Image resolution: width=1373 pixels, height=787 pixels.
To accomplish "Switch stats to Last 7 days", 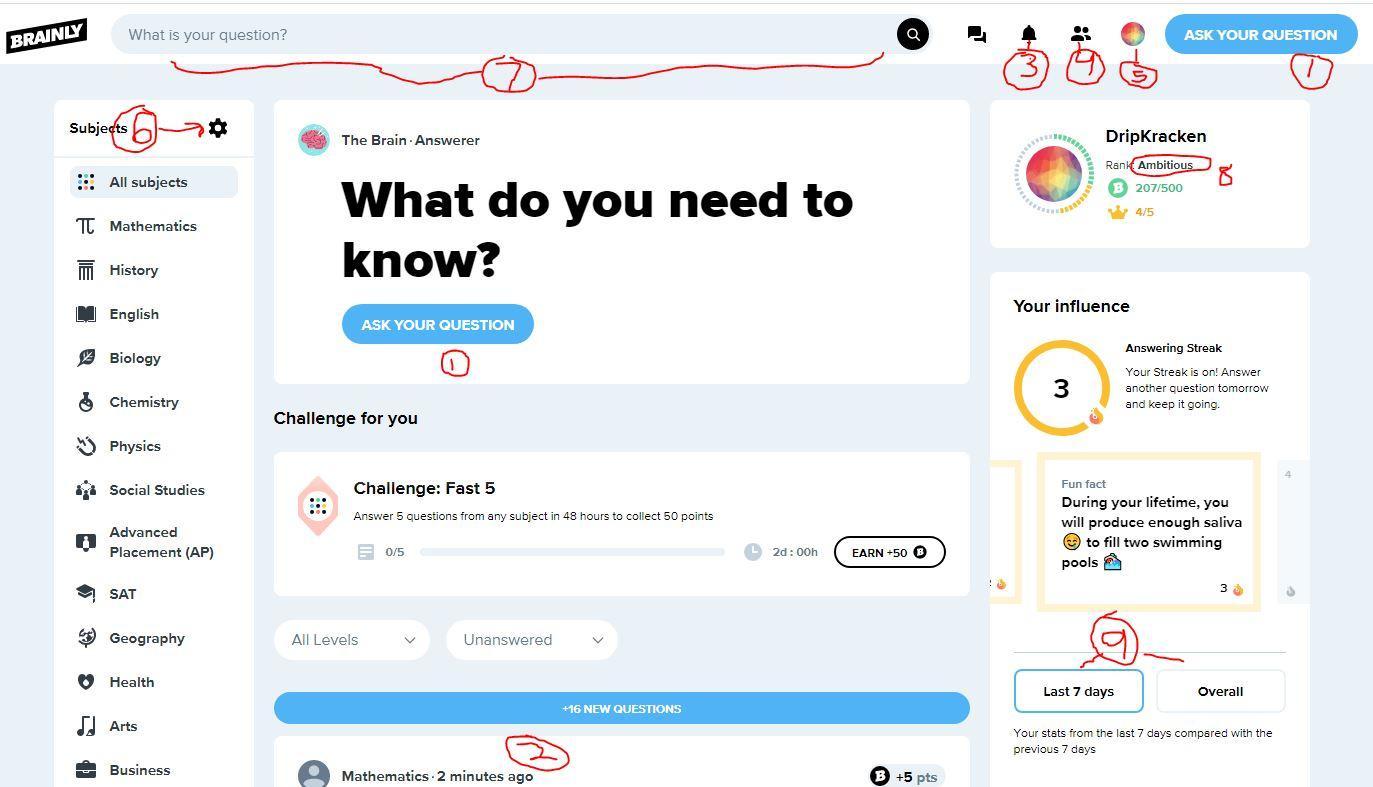I will (x=1078, y=691).
